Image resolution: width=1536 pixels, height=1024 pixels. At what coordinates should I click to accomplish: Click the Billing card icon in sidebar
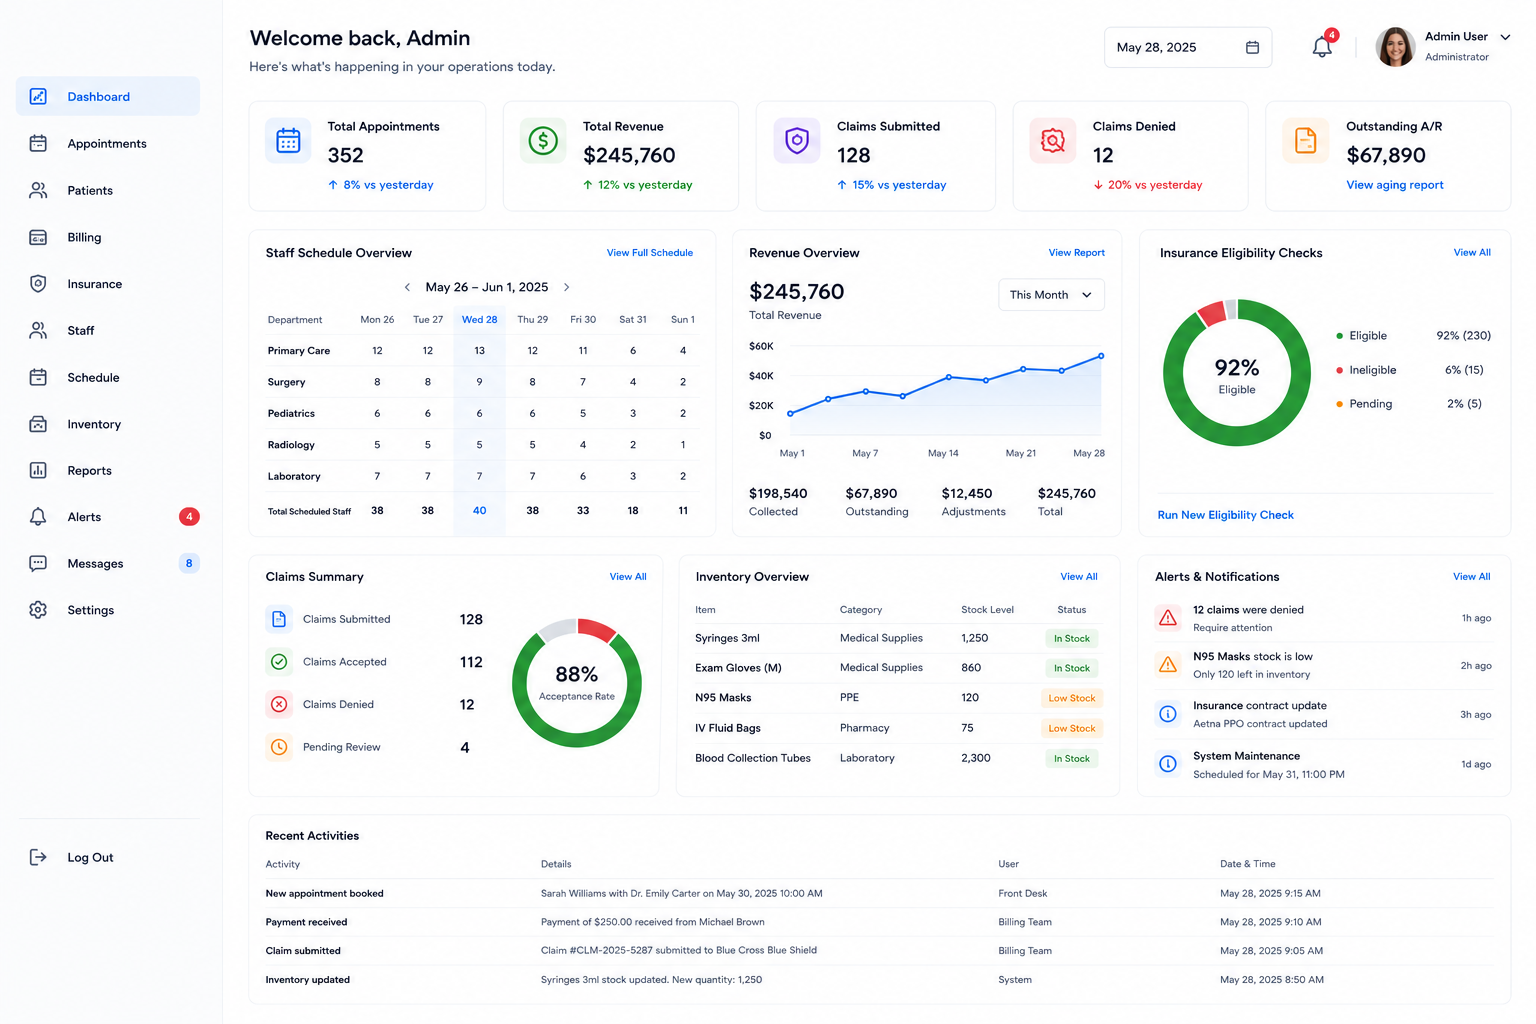(x=38, y=237)
